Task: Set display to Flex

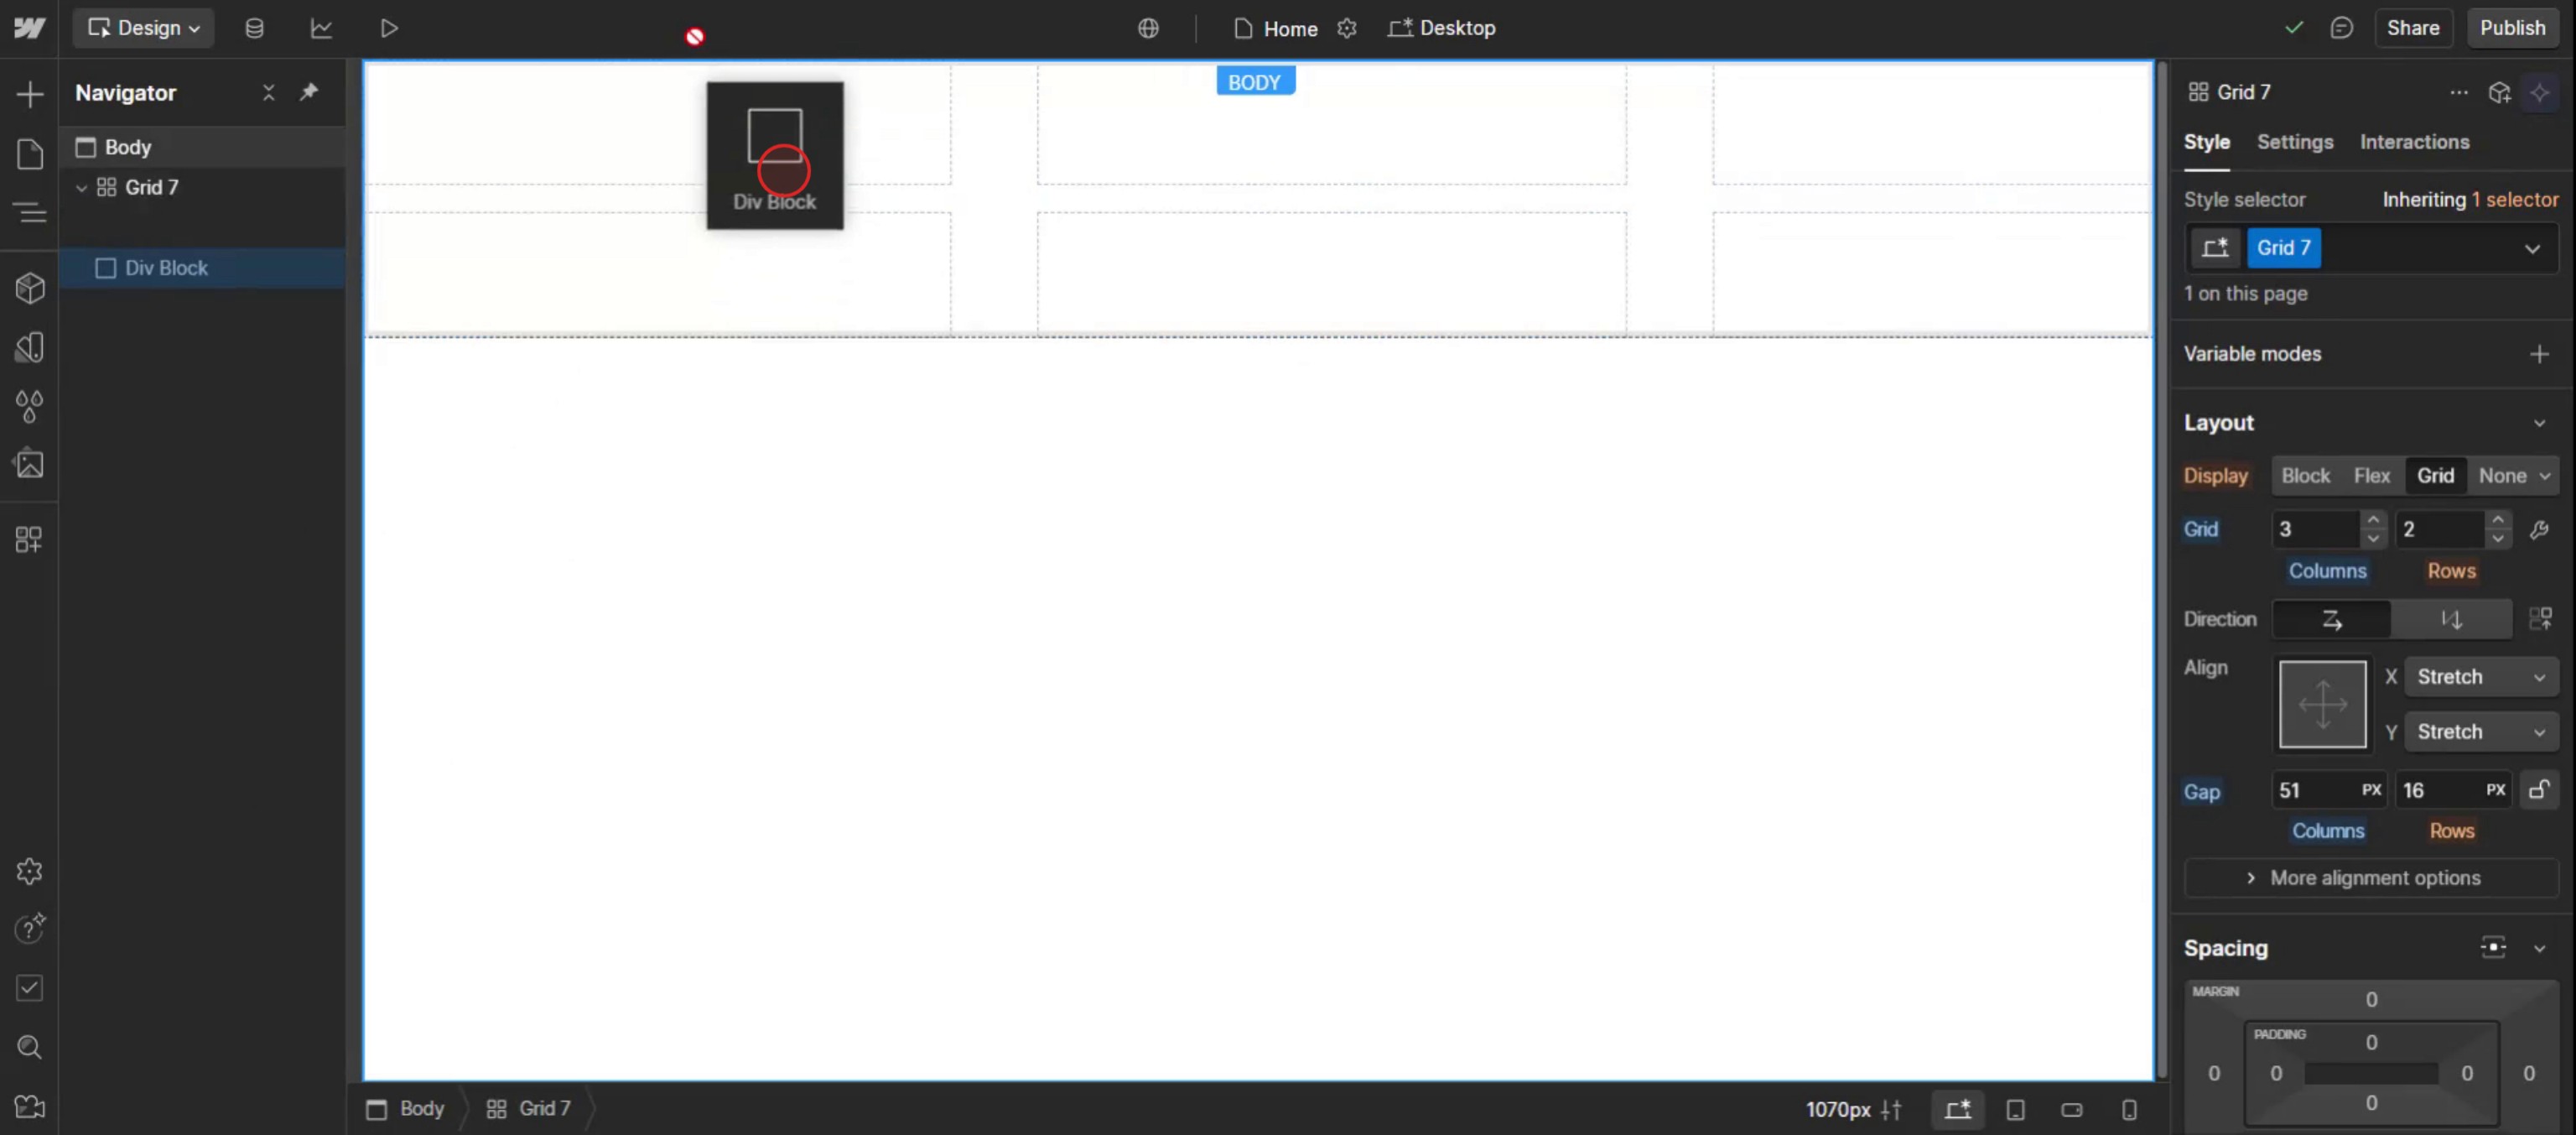Action: [2371, 476]
